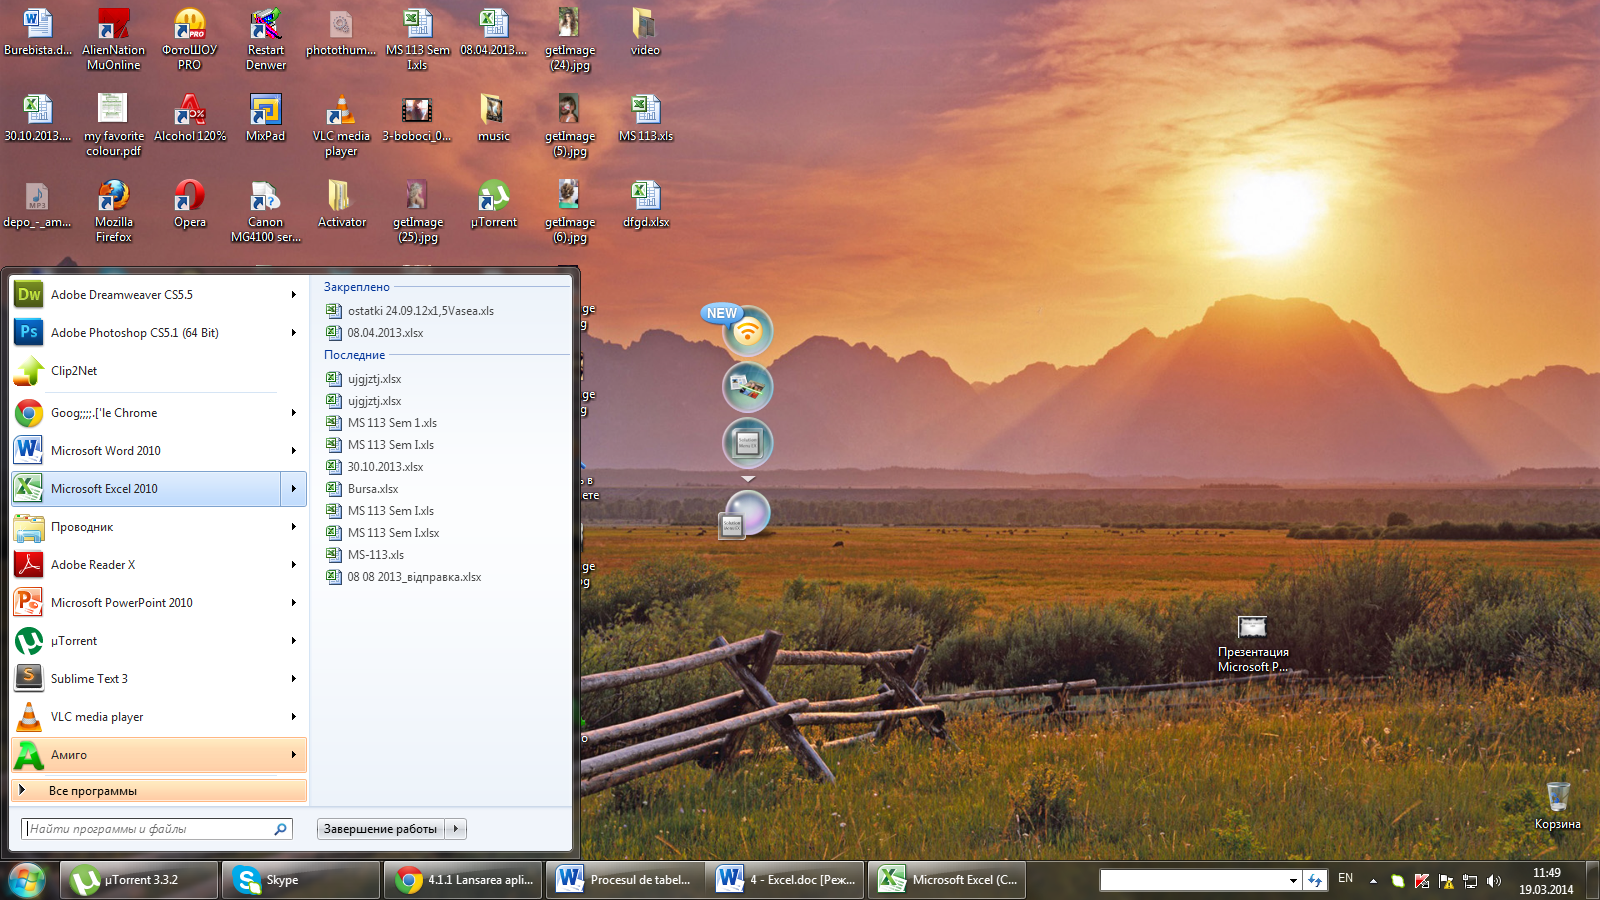This screenshot has height=900, width=1600.
Task: Switch to Word Procesul de tabel... taskbar button
Action: coord(625,880)
